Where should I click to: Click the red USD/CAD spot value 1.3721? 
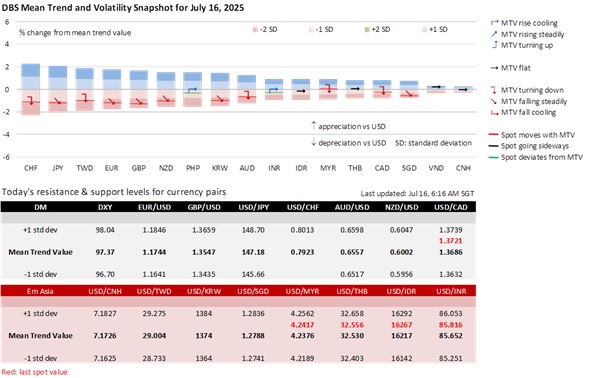(x=451, y=241)
